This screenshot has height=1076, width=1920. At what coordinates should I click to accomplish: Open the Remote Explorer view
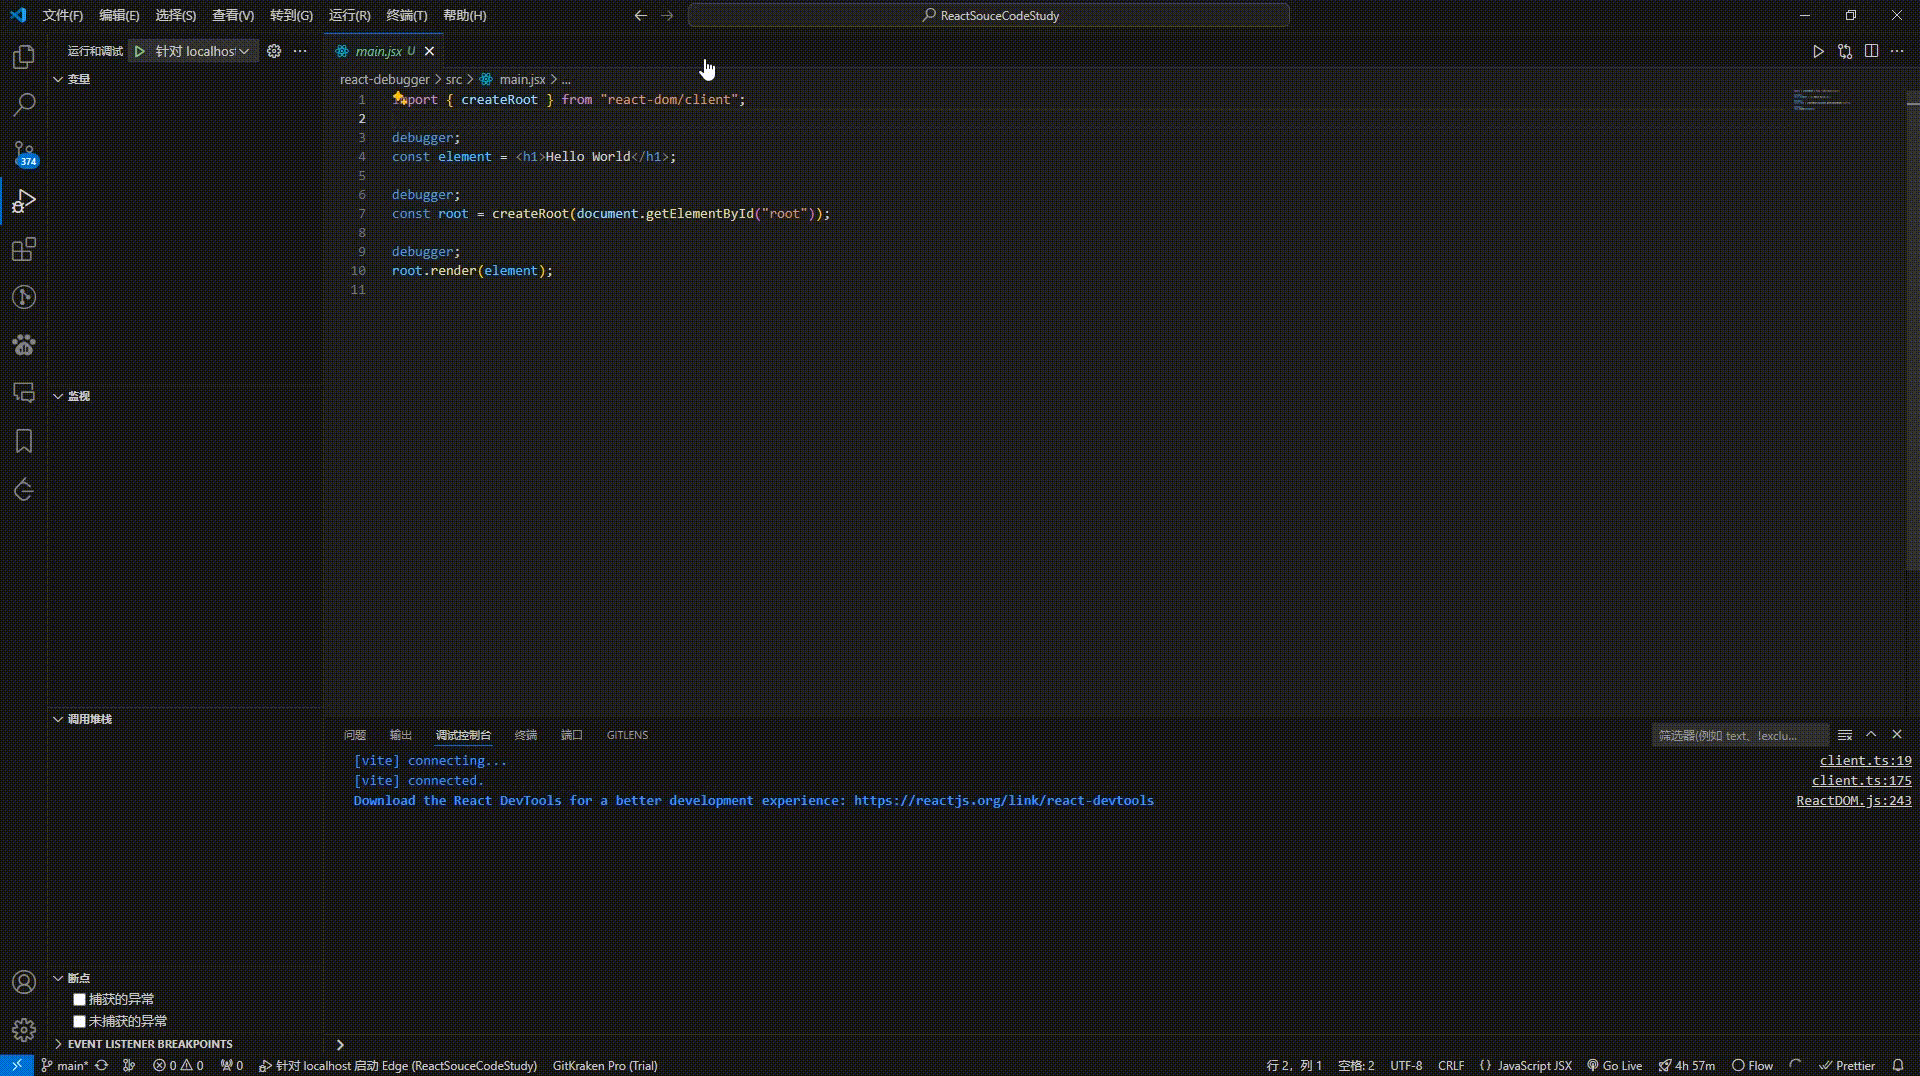pyautogui.click(x=23, y=392)
